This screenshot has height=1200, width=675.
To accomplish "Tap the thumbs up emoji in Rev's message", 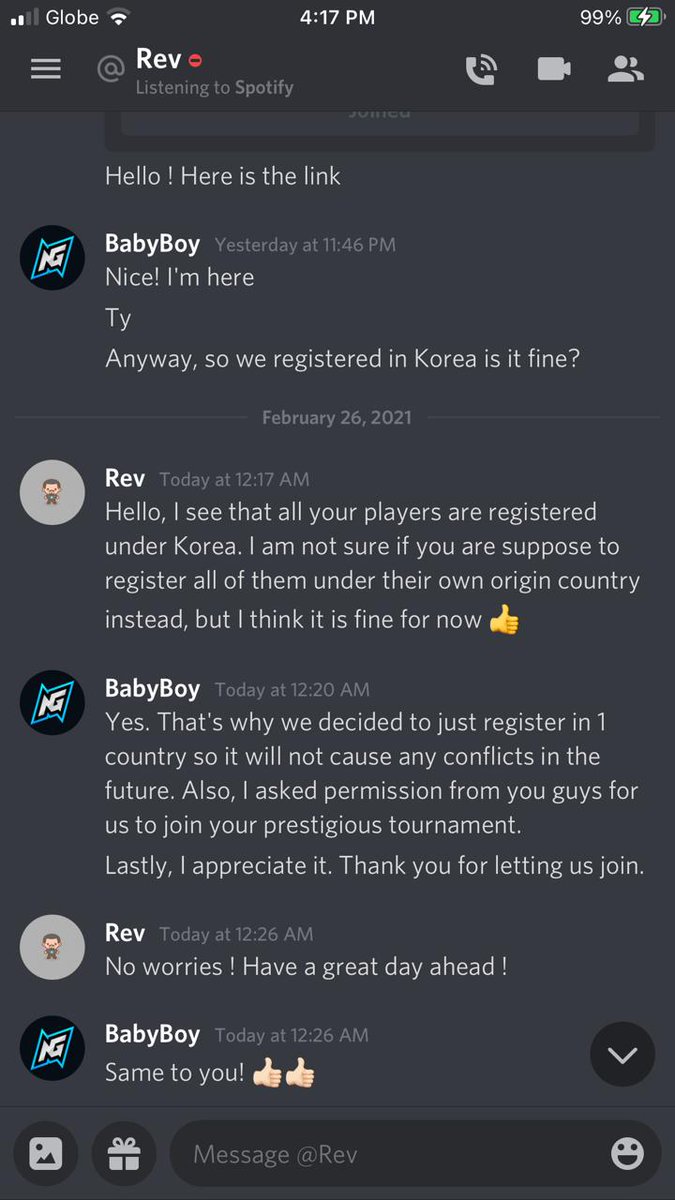I will 504,620.
